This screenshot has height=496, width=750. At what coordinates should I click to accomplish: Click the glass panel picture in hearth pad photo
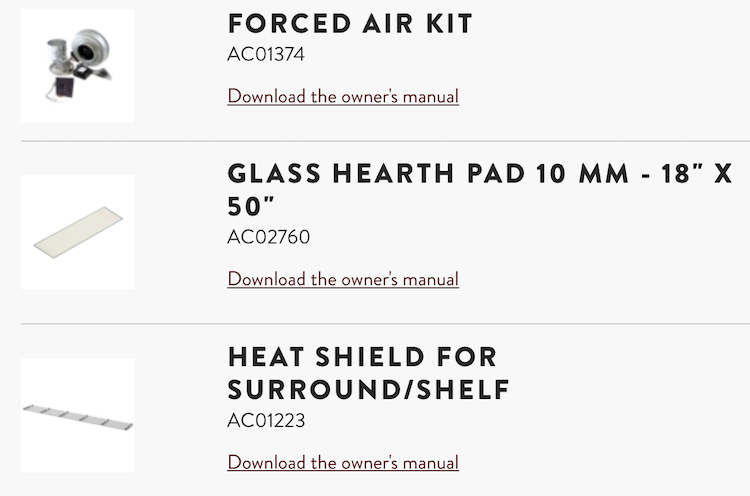[x=78, y=232]
